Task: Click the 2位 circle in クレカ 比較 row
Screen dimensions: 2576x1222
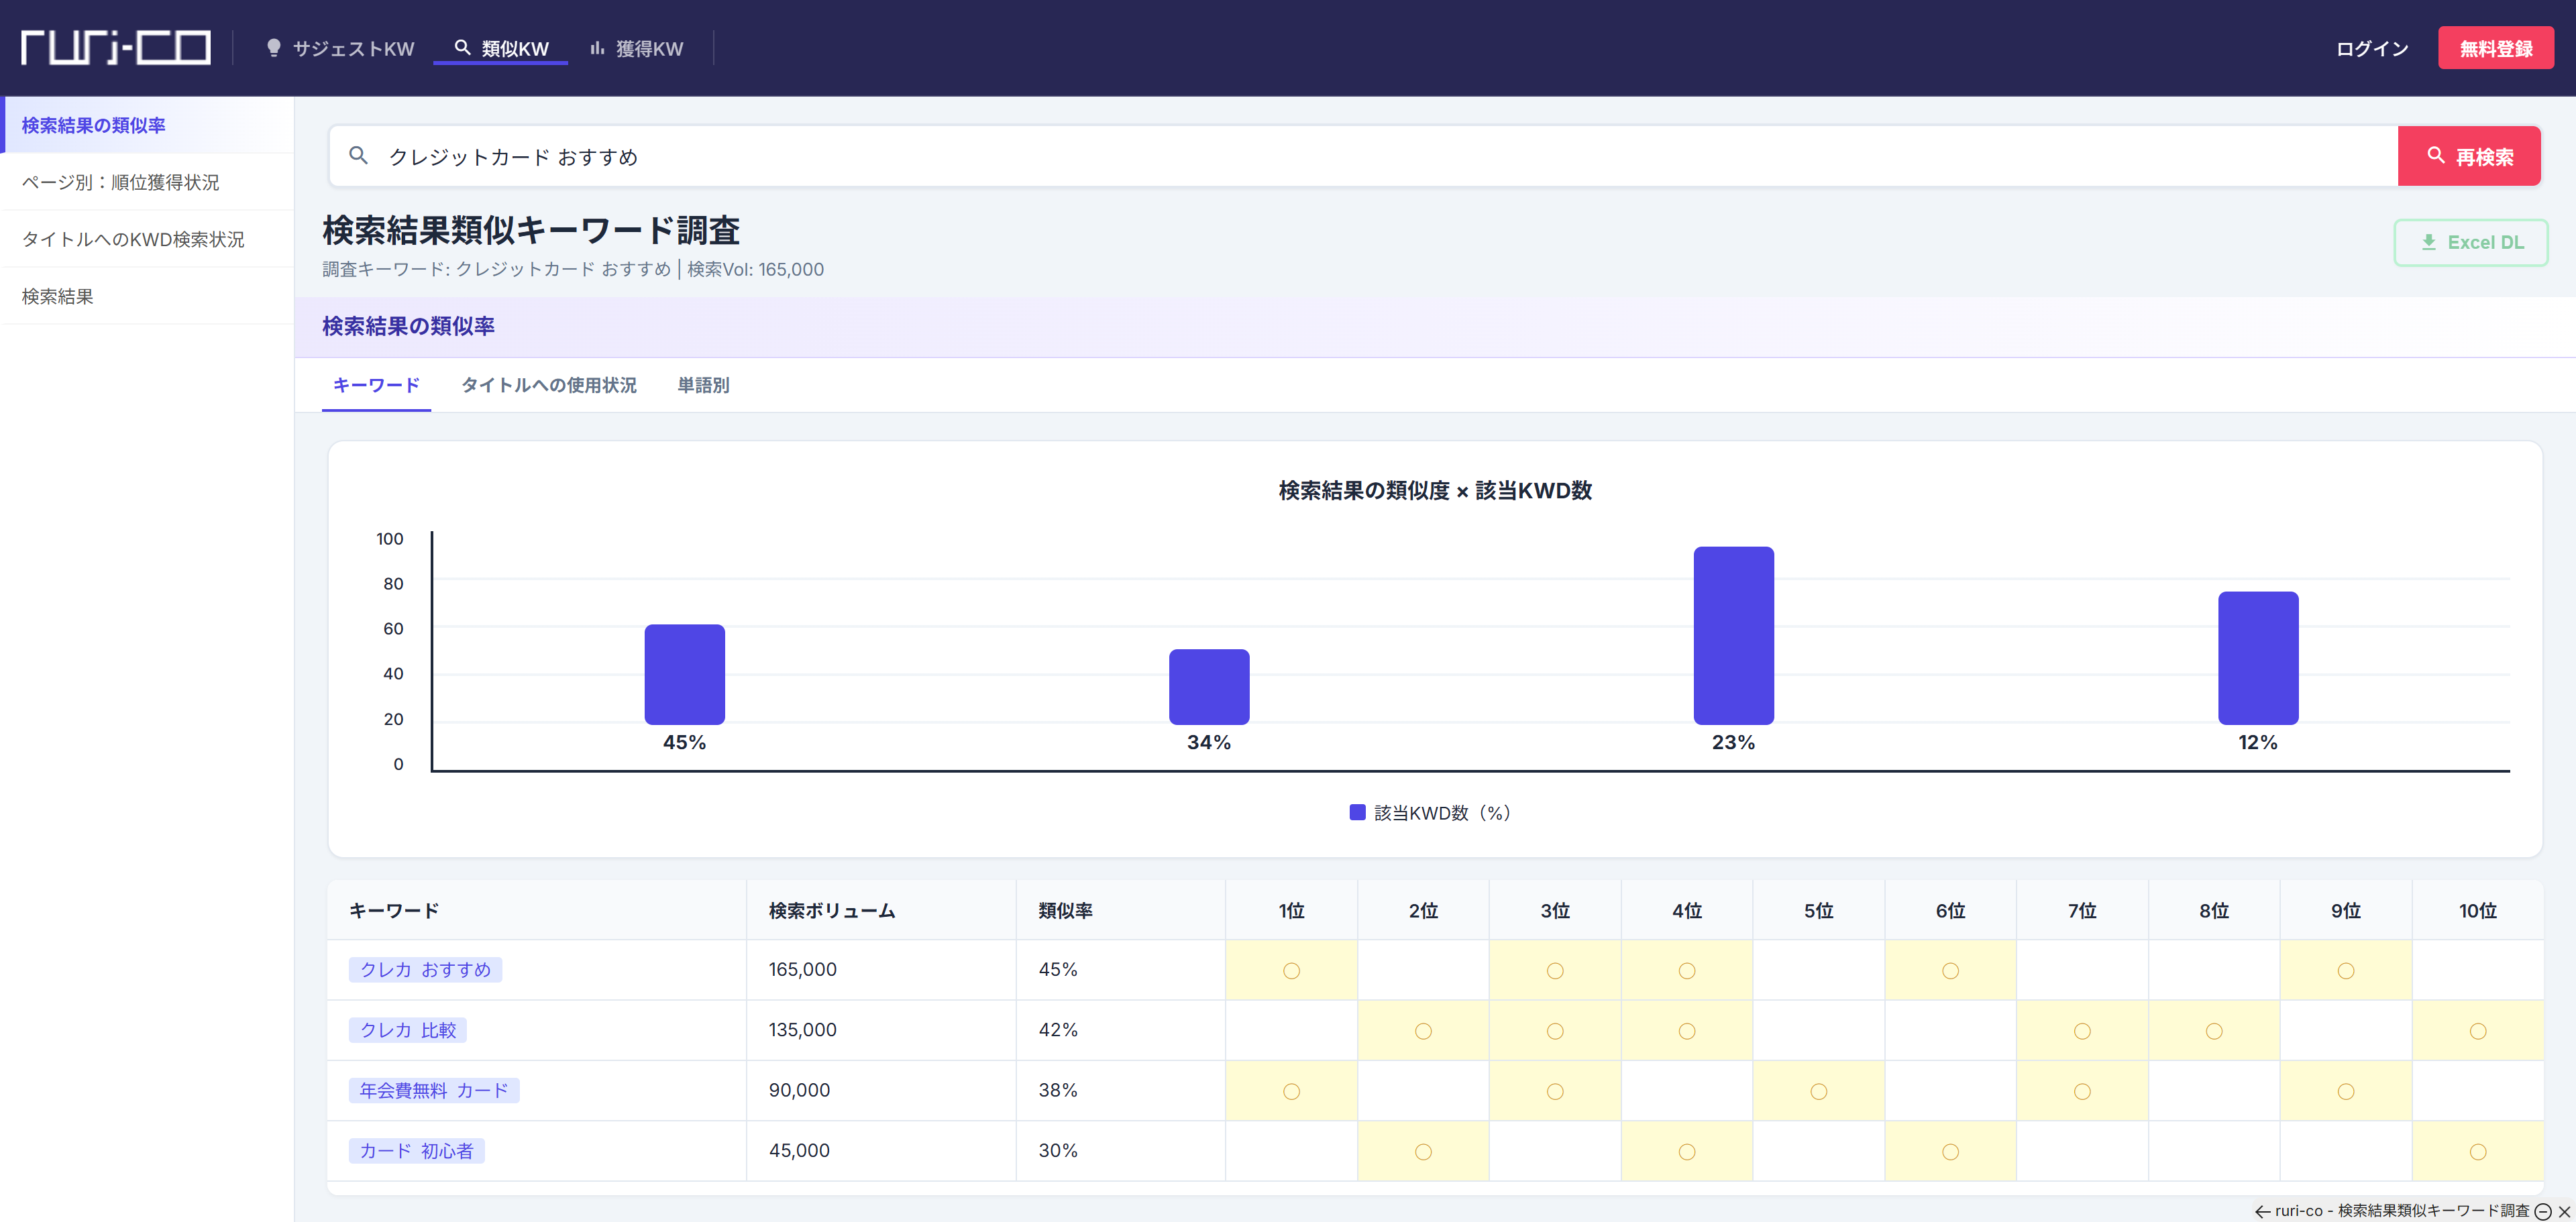Action: click(1423, 1031)
